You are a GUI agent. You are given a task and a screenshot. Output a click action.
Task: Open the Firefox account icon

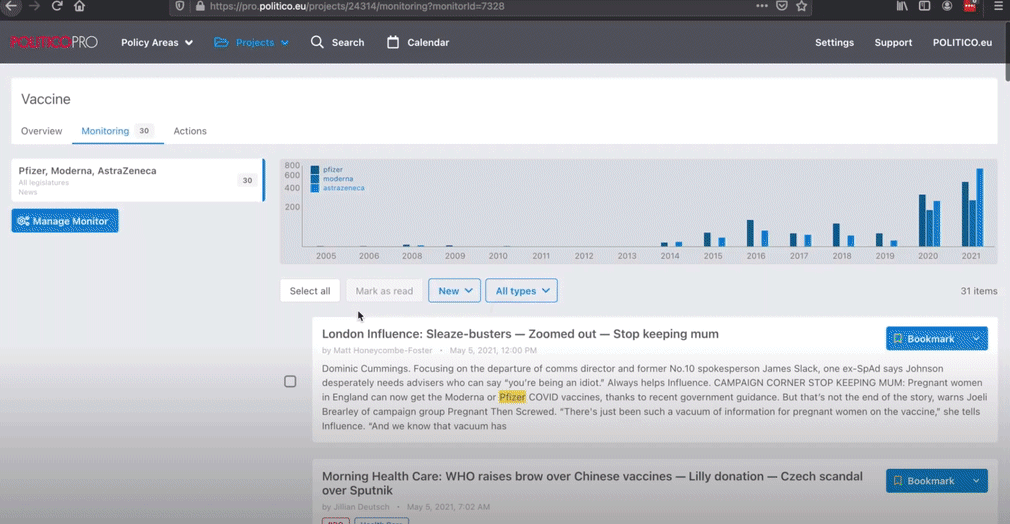947,6
